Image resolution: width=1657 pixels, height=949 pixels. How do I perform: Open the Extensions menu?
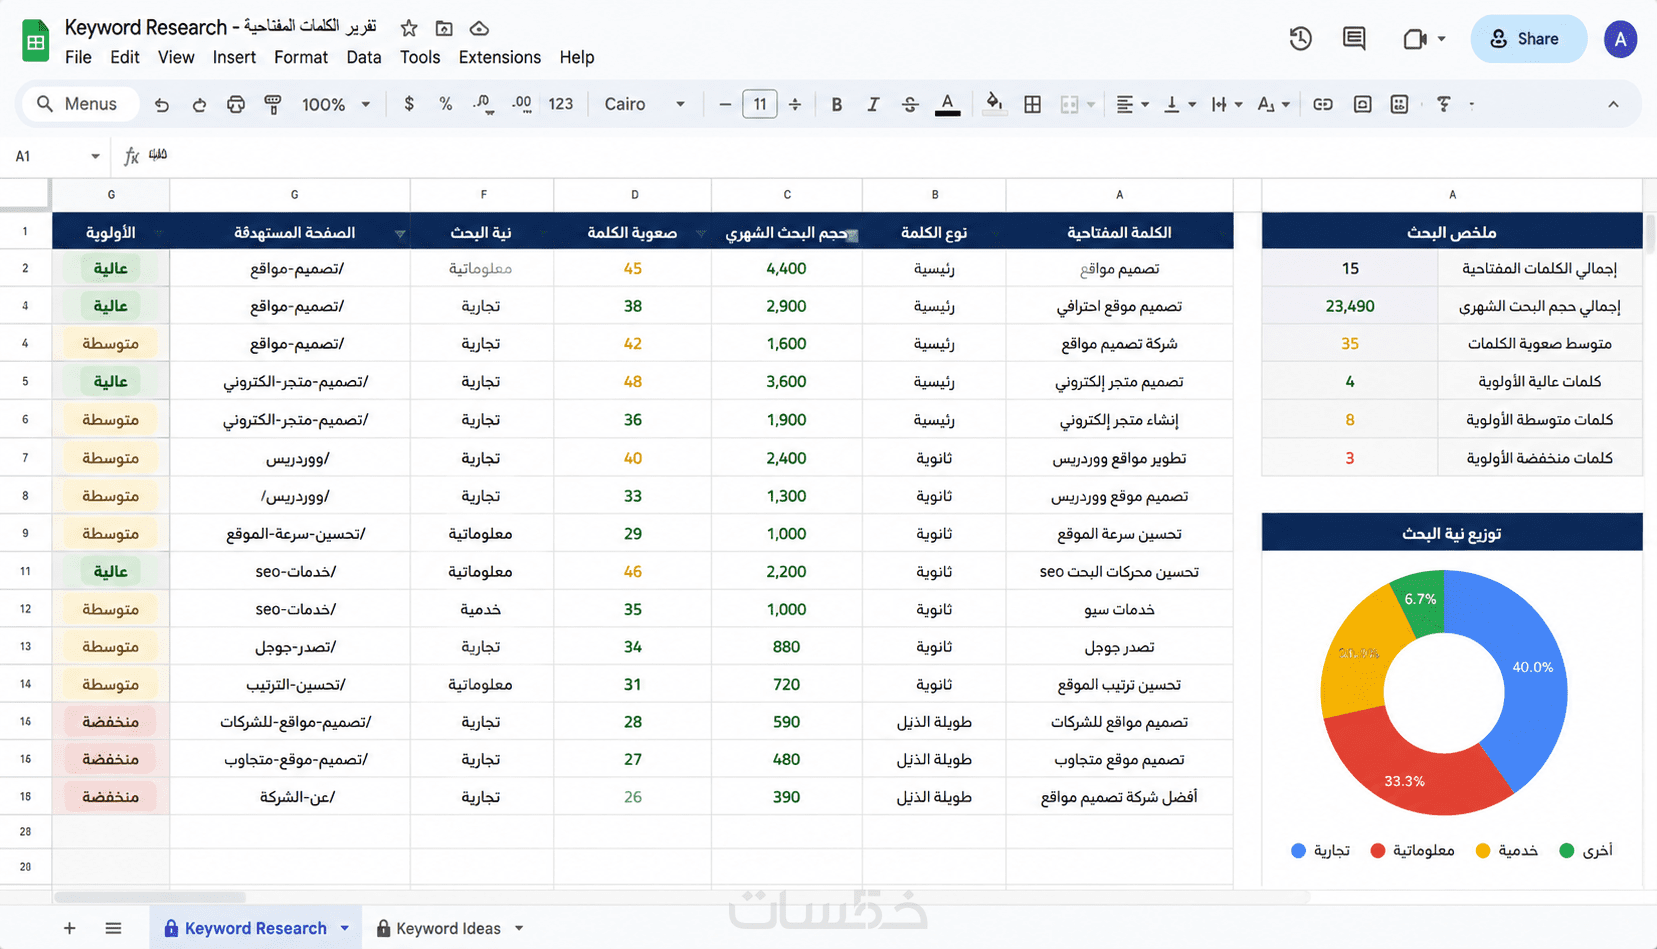500,57
